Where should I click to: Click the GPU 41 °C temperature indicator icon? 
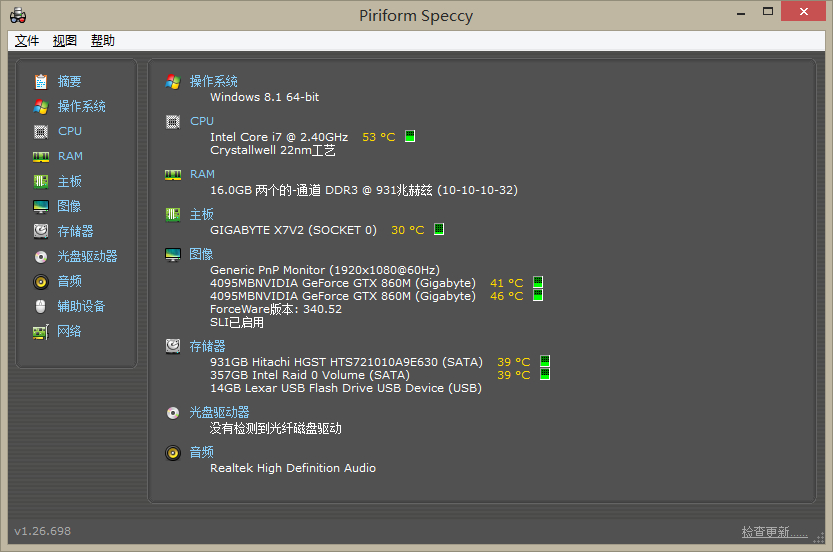538,282
